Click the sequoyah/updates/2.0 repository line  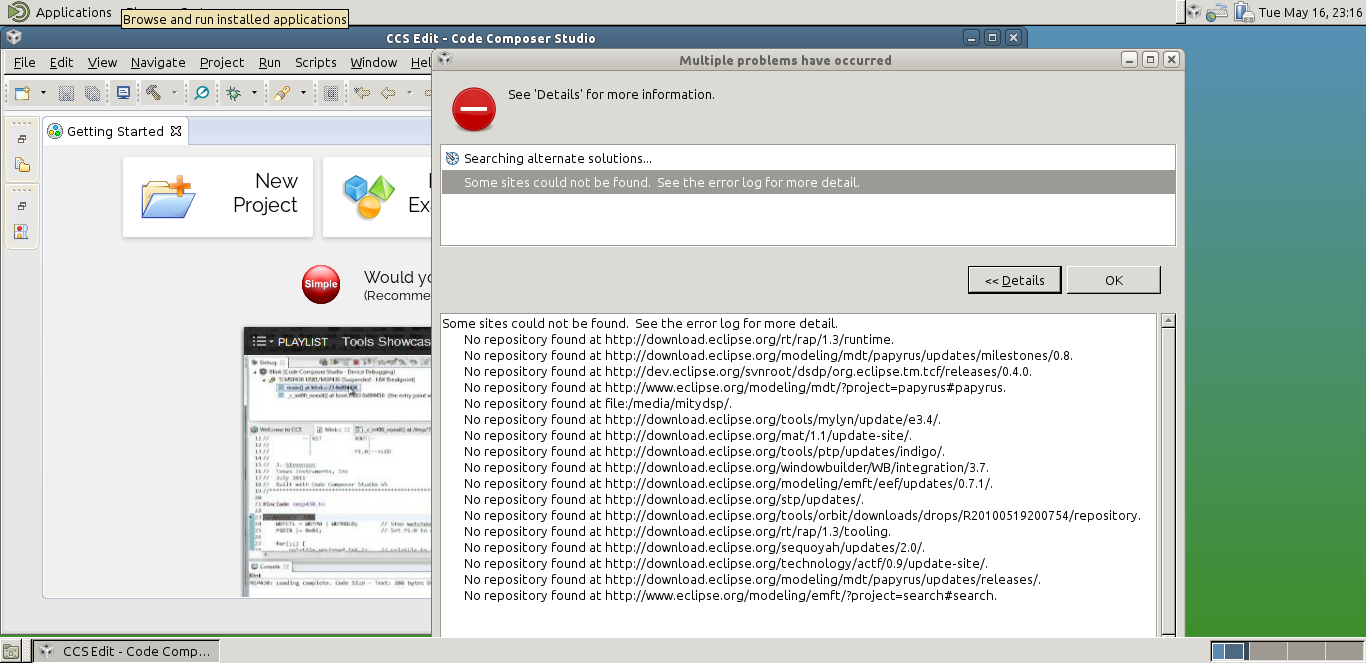click(694, 547)
